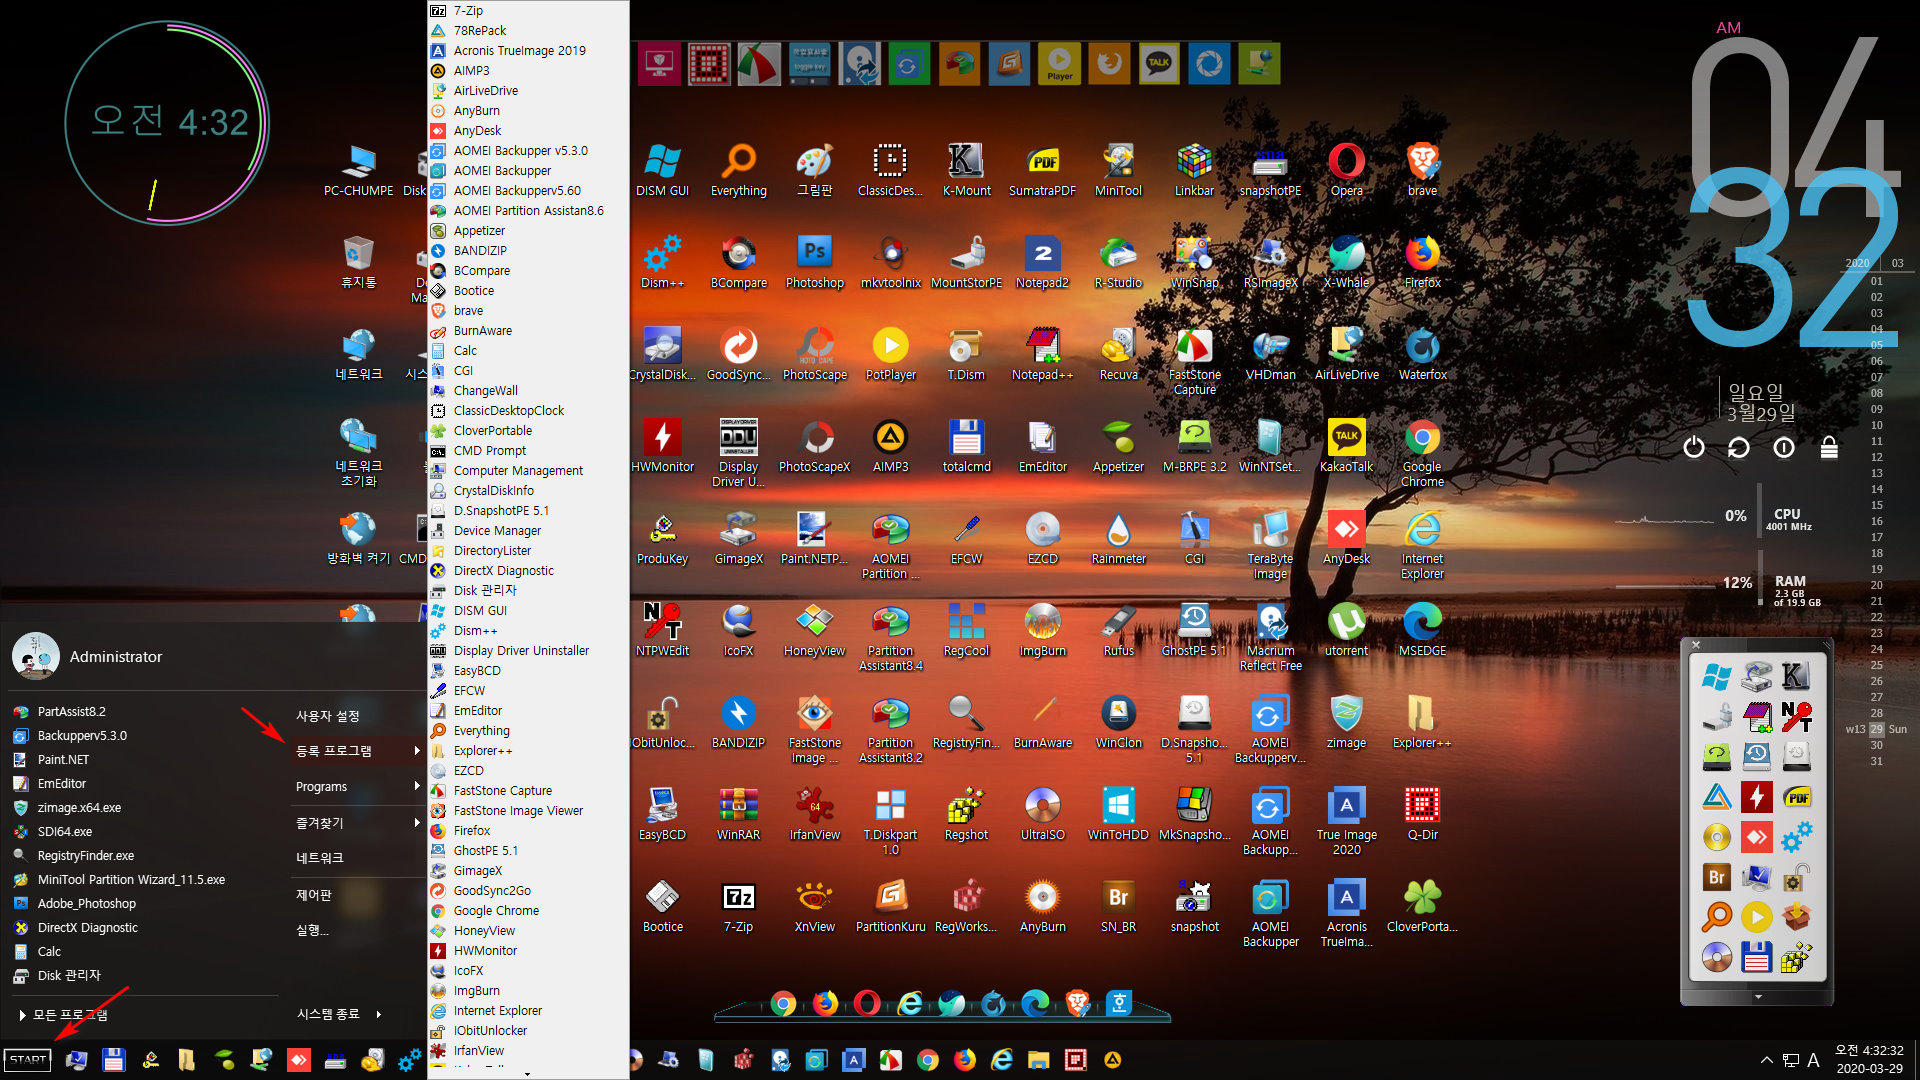
Task: Click the yellow Player icon in top row
Action: (1059, 64)
